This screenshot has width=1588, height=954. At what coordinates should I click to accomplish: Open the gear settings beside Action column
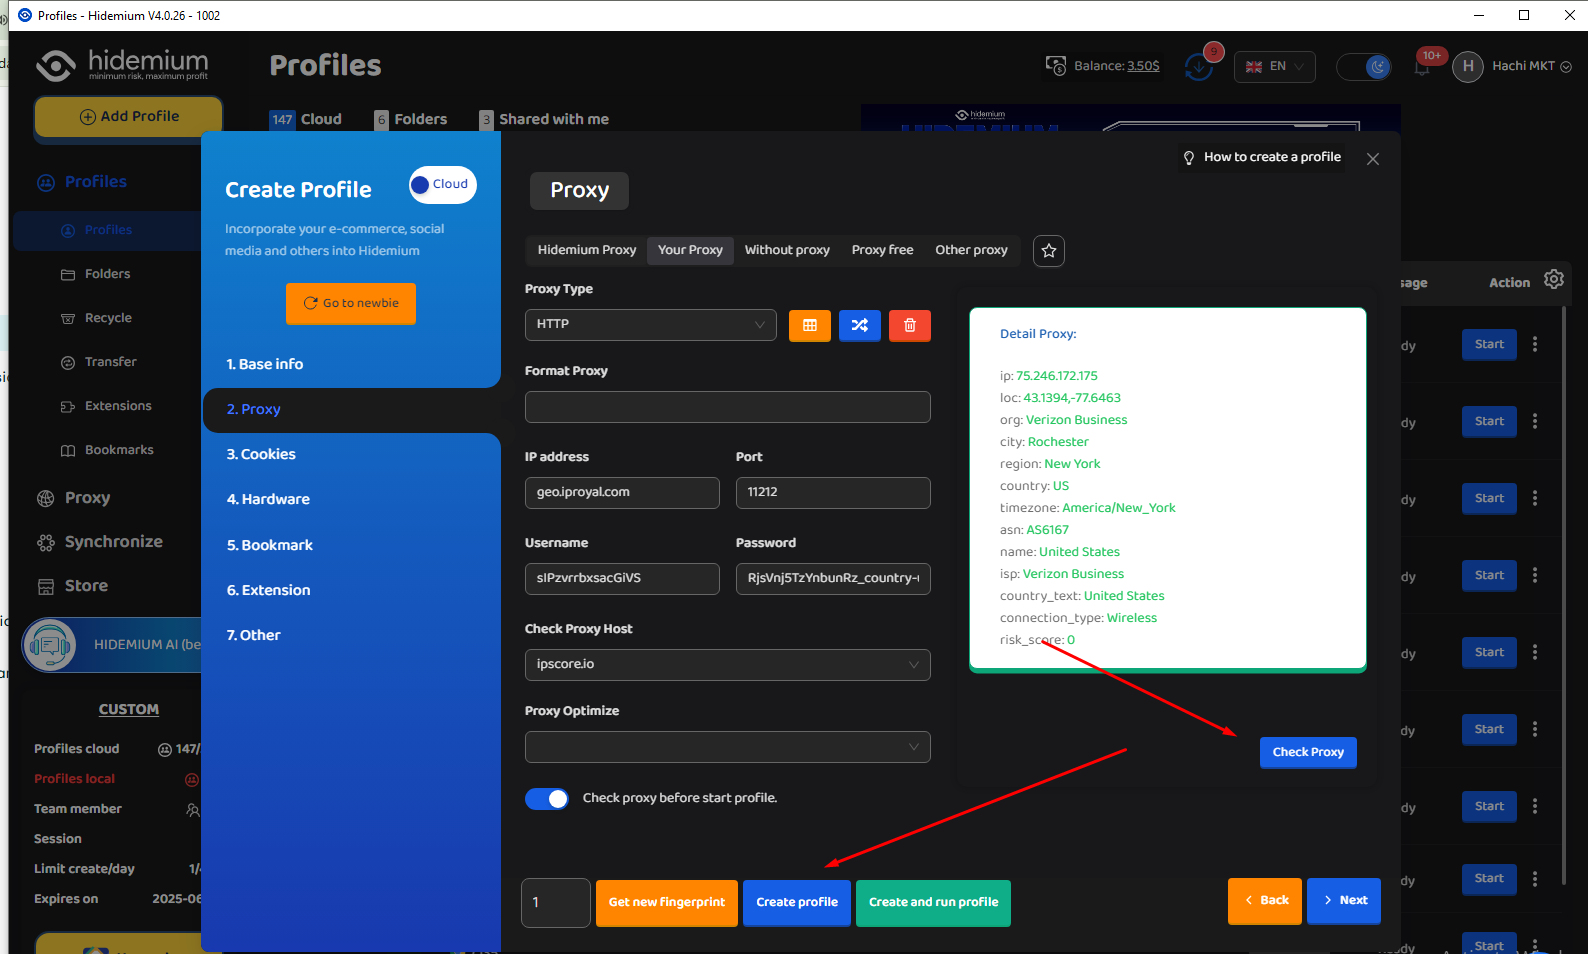tap(1554, 280)
